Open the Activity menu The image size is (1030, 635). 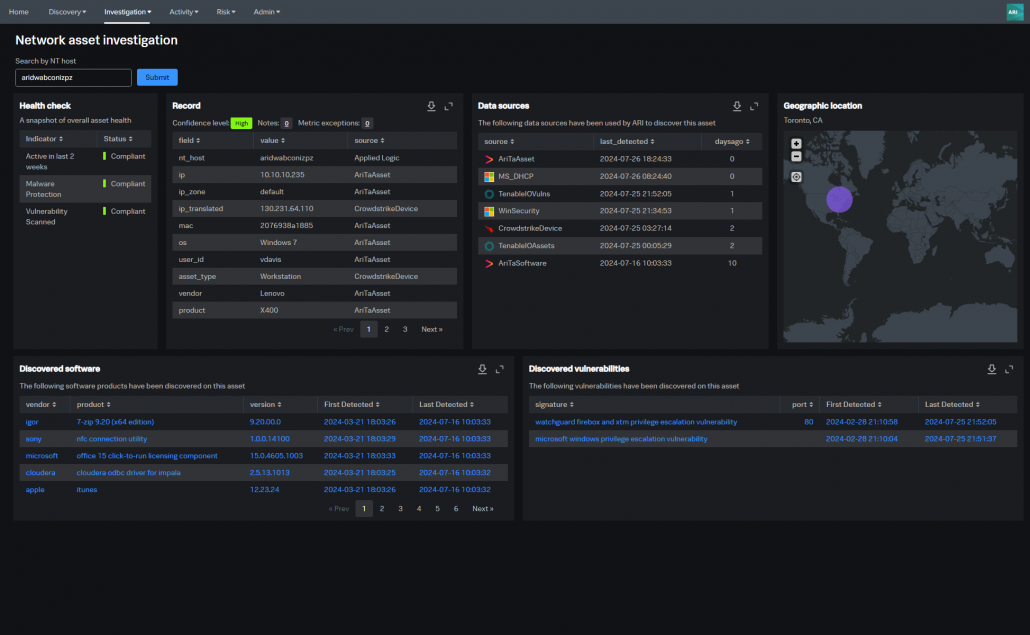click(x=183, y=12)
